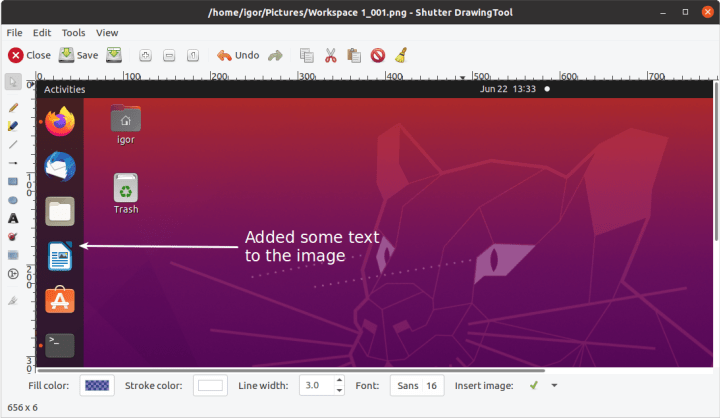Screen dimensions: 720x418
Task: Open the Stroke color picker
Action: click(210, 385)
